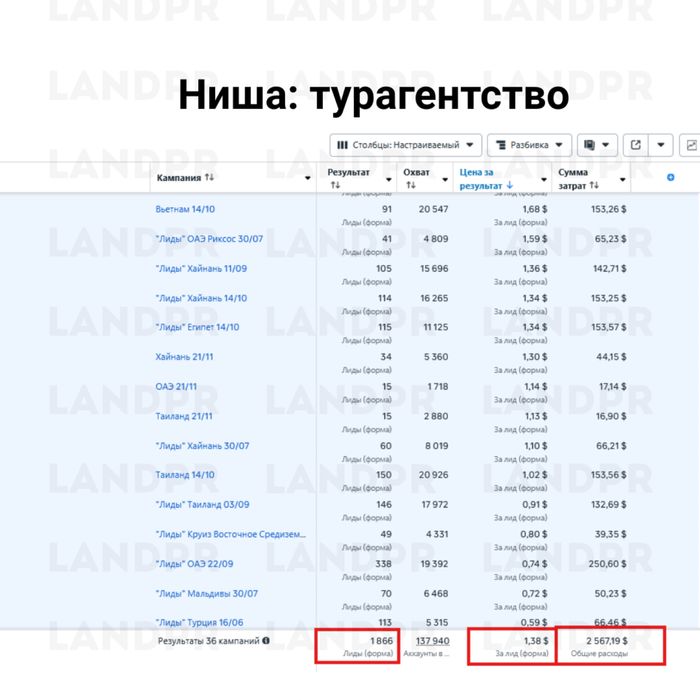700x700 pixels.
Task: Open campaign "Лиды" Таиланд 03/09
Action: point(202,504)
